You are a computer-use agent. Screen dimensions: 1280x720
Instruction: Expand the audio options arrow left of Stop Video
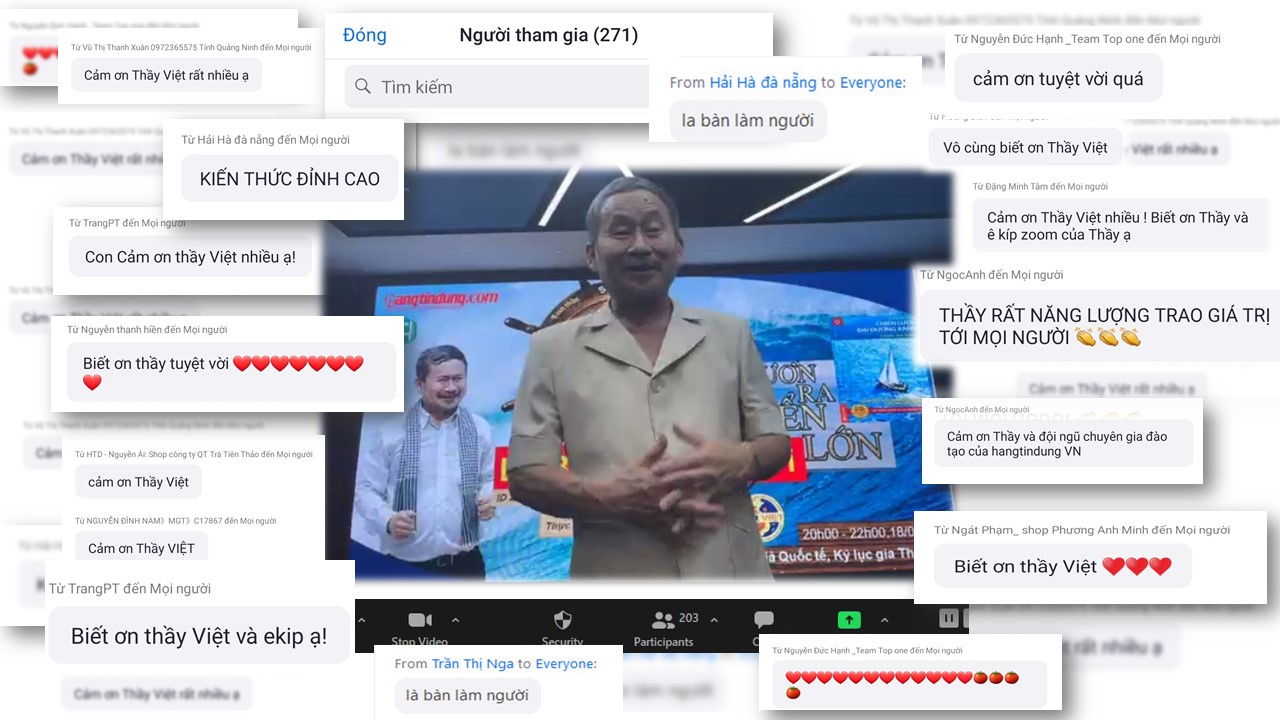[x=362, y=620]
